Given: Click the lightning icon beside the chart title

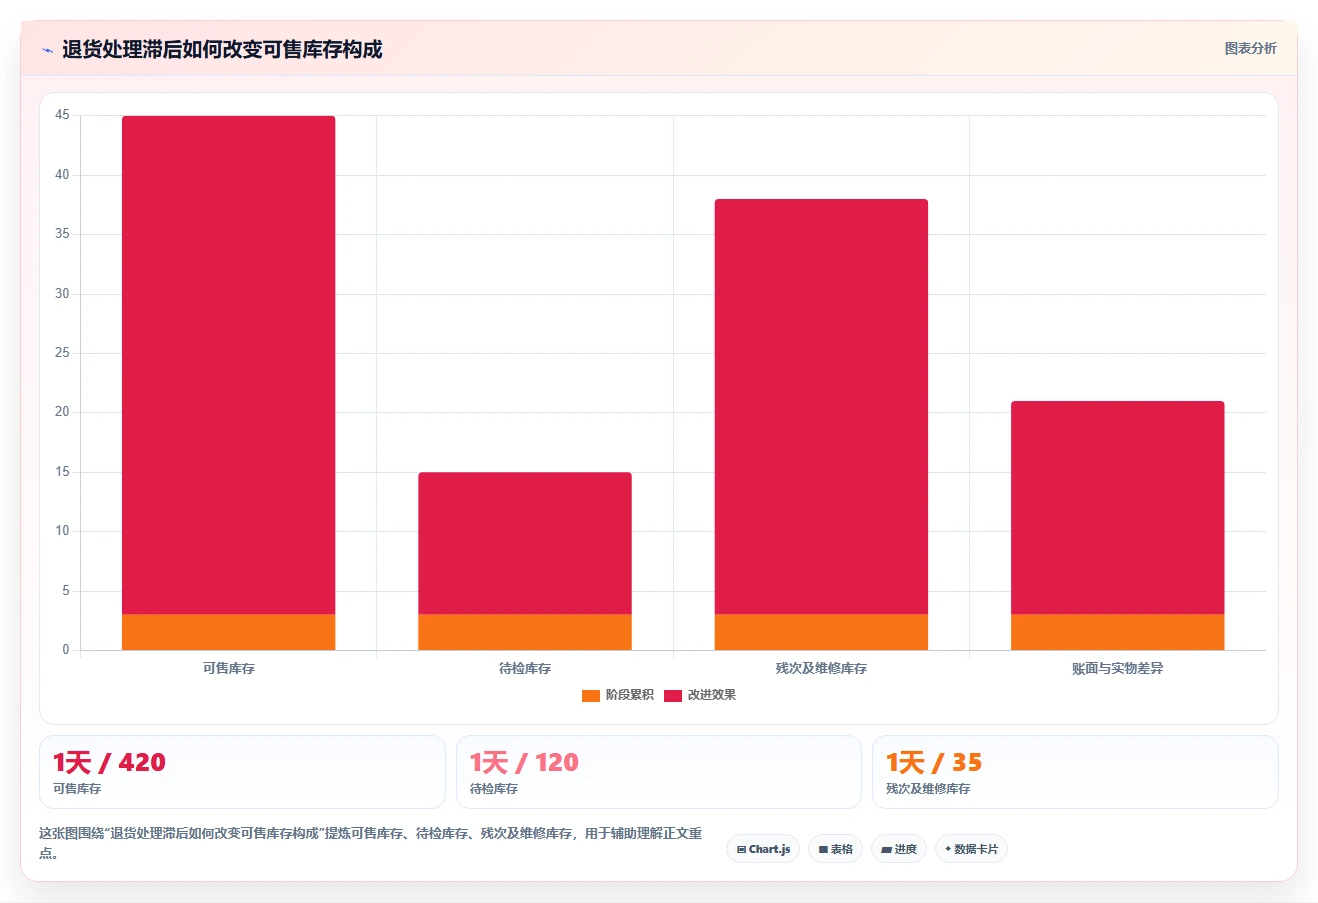Looking at the screenshot, I should point(47,50).
